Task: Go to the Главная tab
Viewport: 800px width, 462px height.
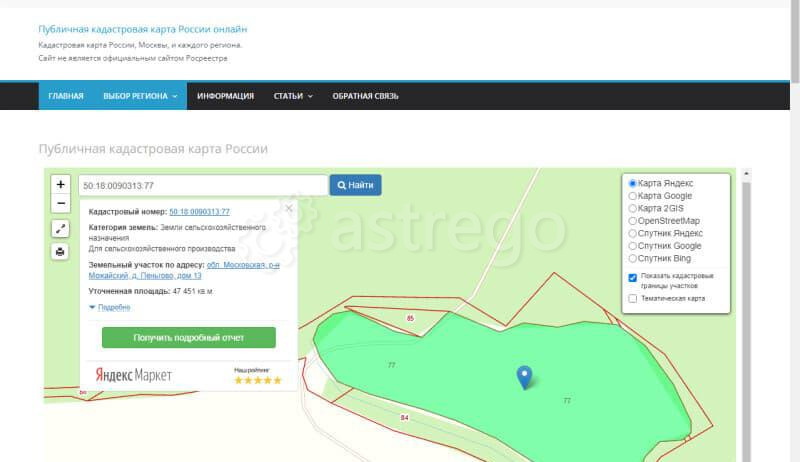Action: click(66, 96)
